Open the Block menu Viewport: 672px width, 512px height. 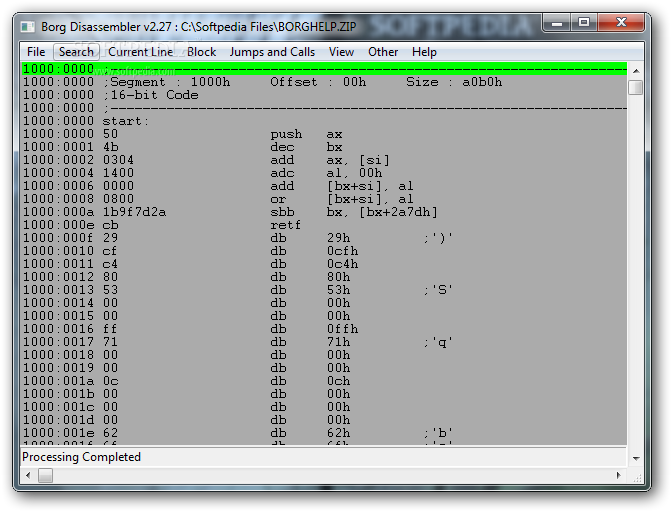click(x=201, y=52)
